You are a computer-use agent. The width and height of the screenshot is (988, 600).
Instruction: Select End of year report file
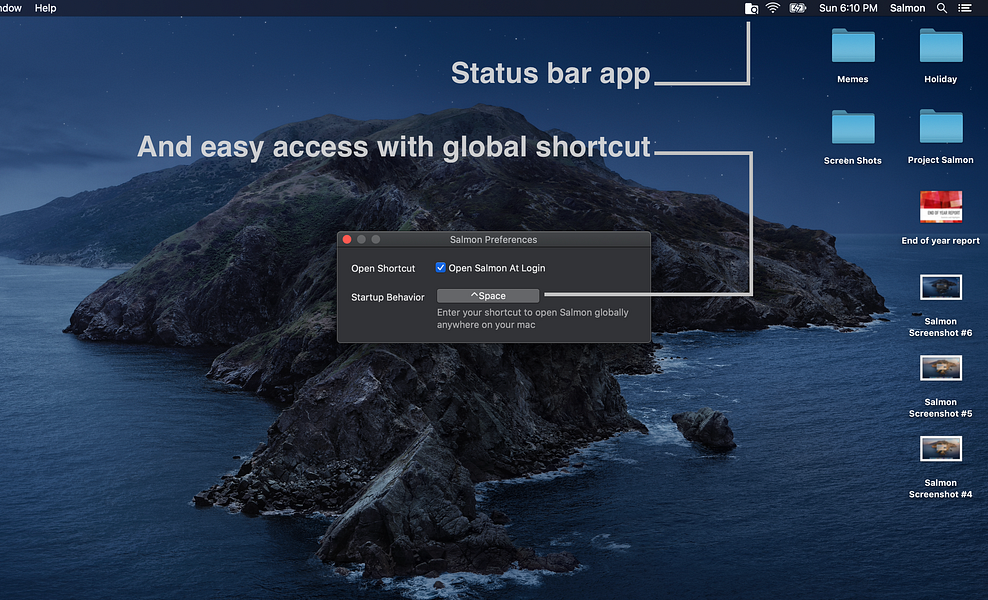point(941,207)
